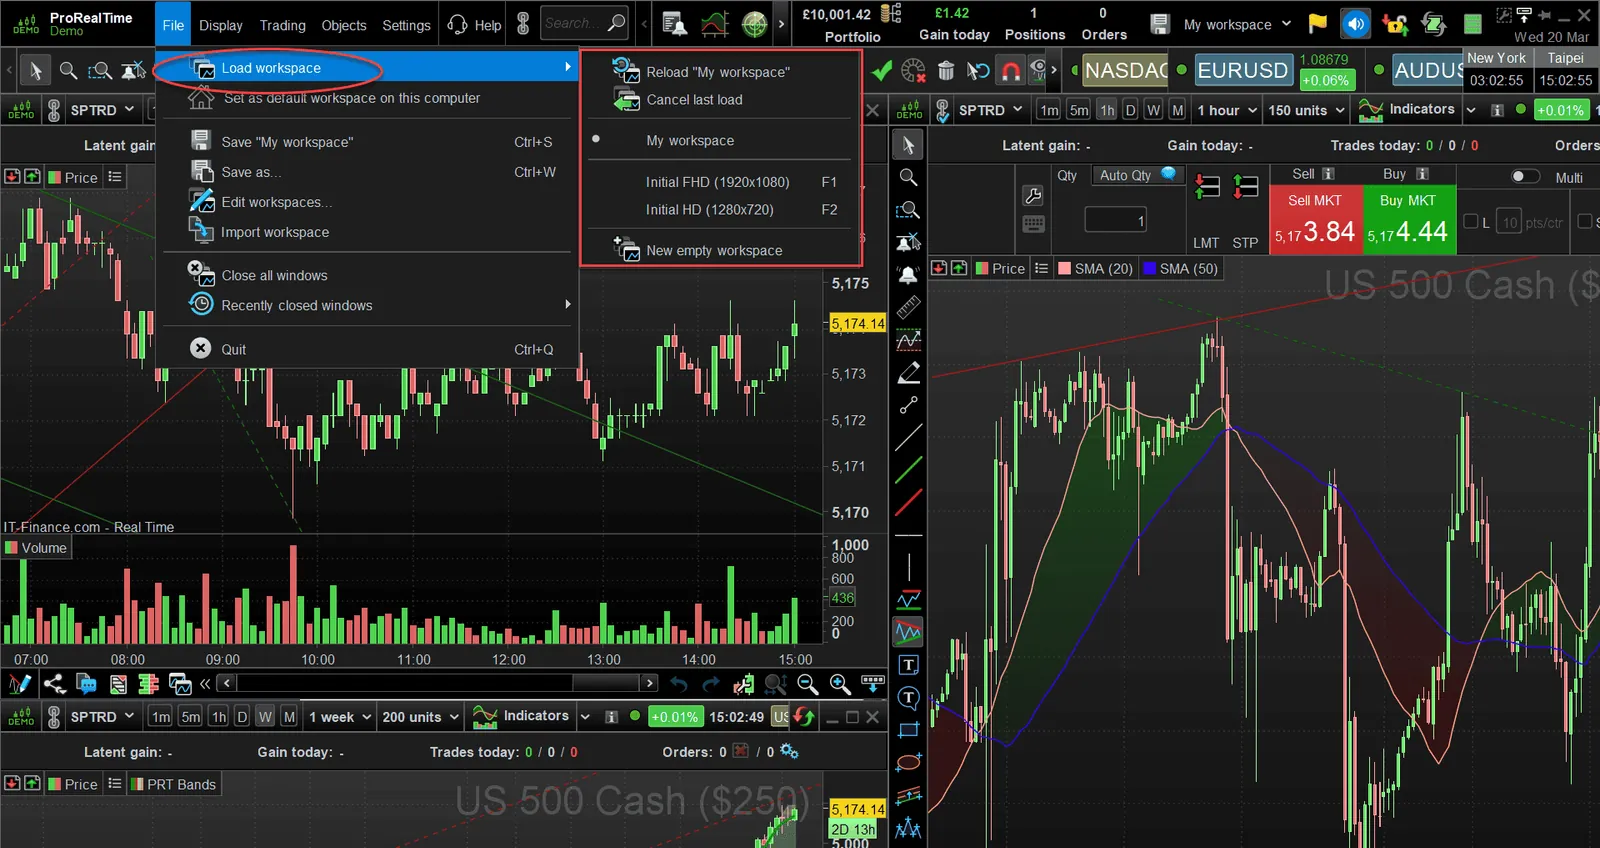Image resolution: width=1600 pixels, height=848 pixels.
Task: Click the NASDAQ ticker button
Action: (1126, 71)
